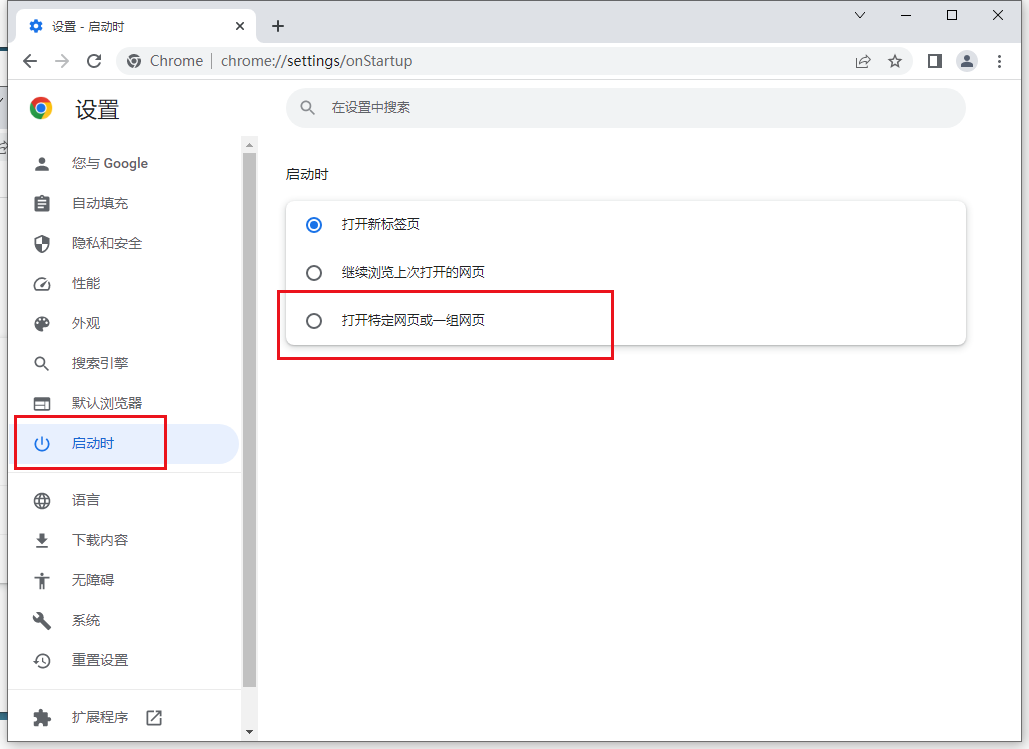Open a new tab with plus button
This screenshot has height=749, width=1029.
click(x=278, y=26)
